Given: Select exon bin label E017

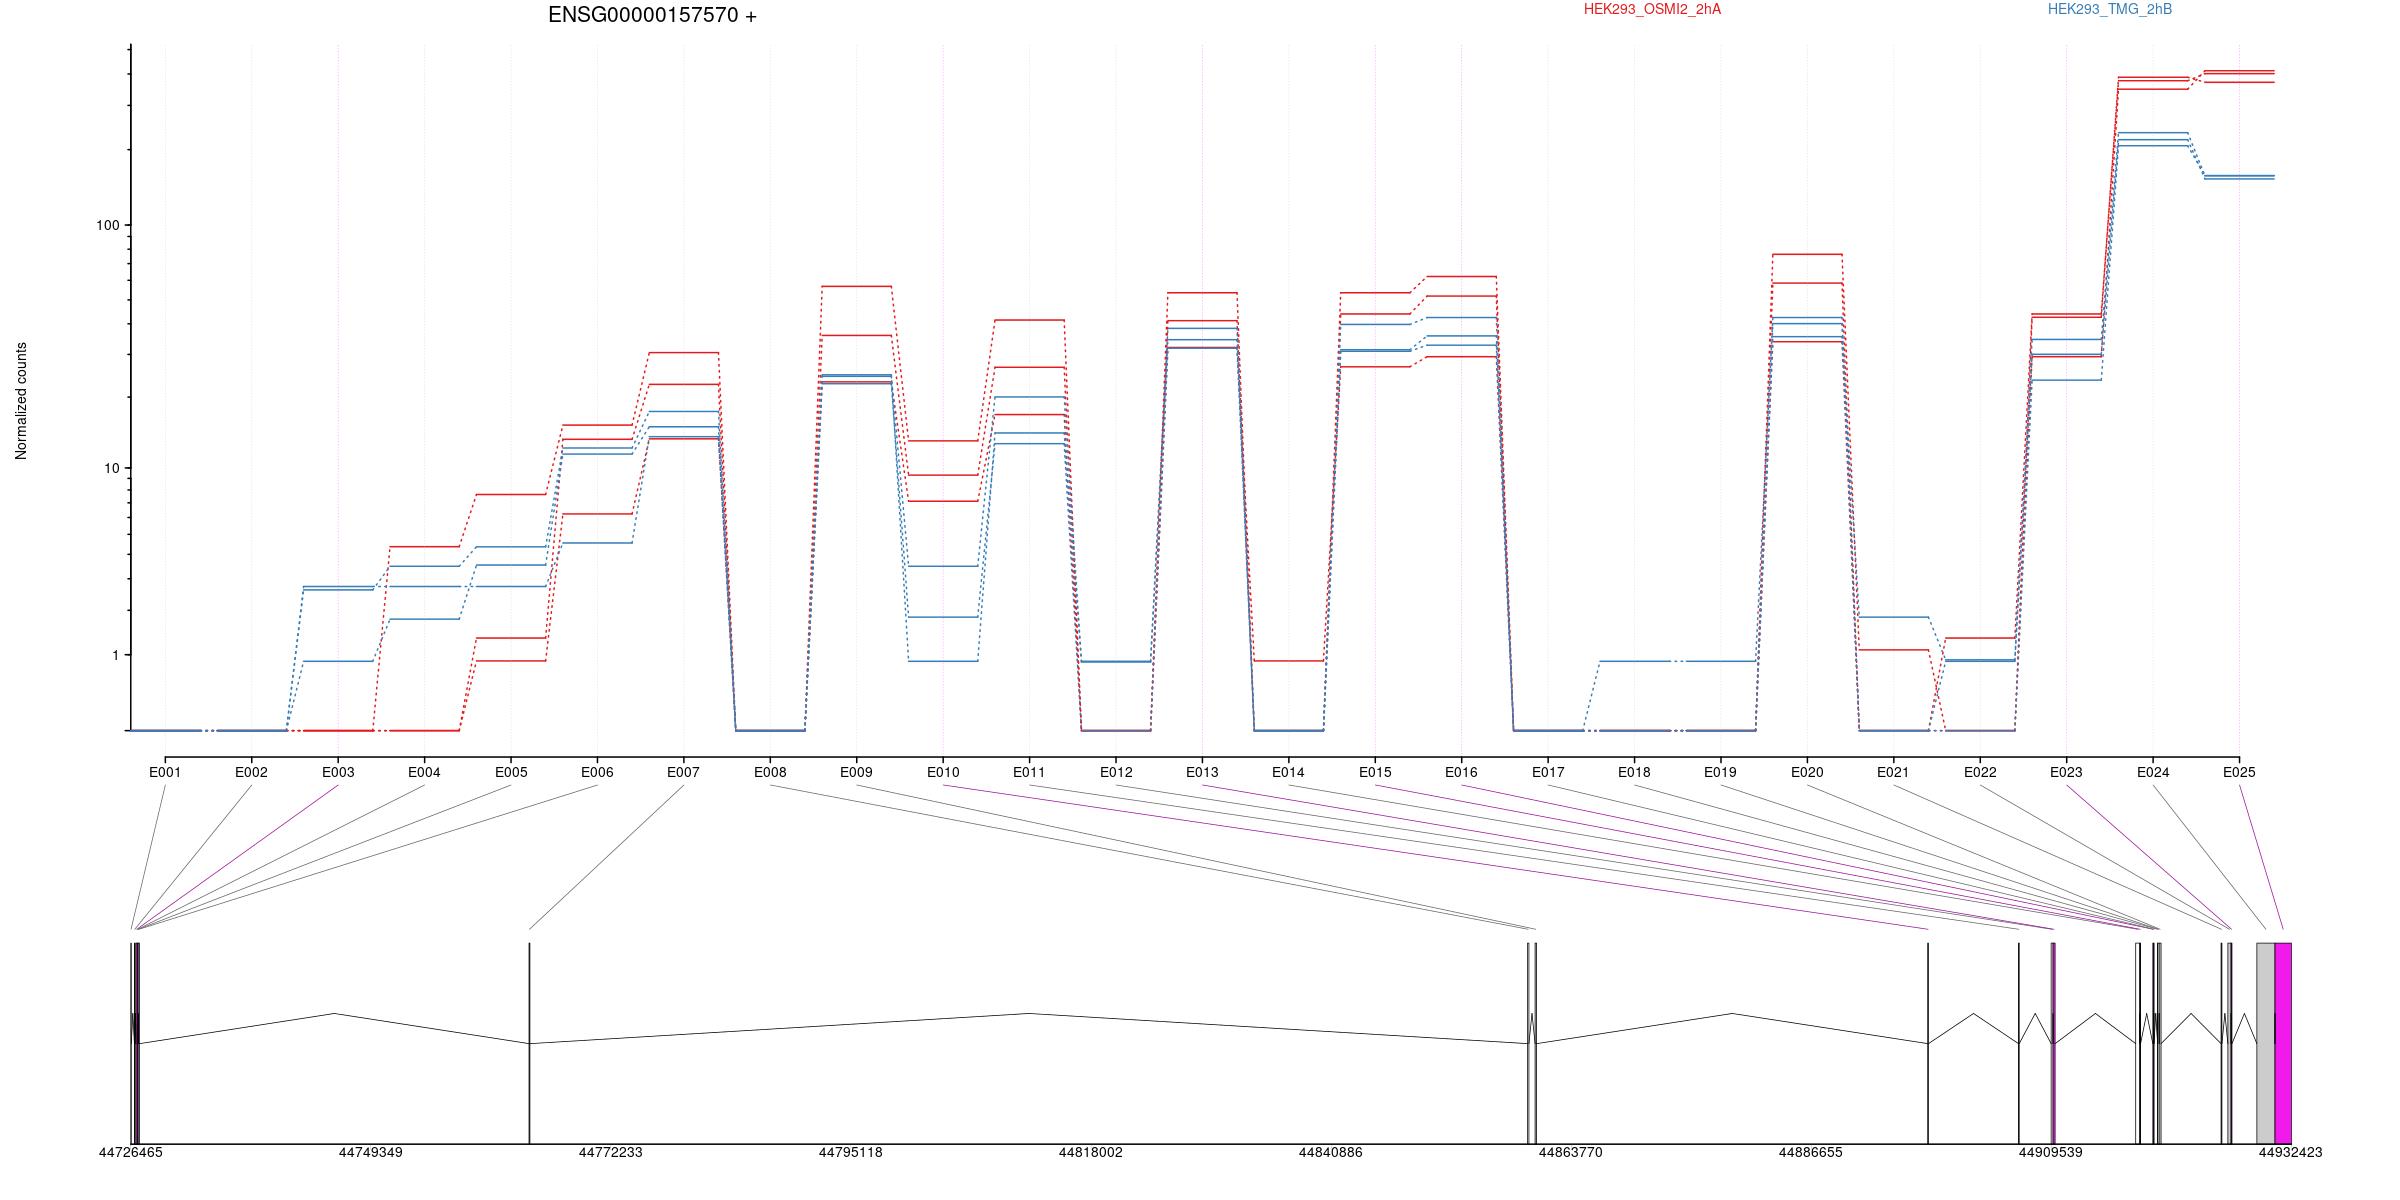Looking at the screenshot, I should click(x=1548, y=772).
